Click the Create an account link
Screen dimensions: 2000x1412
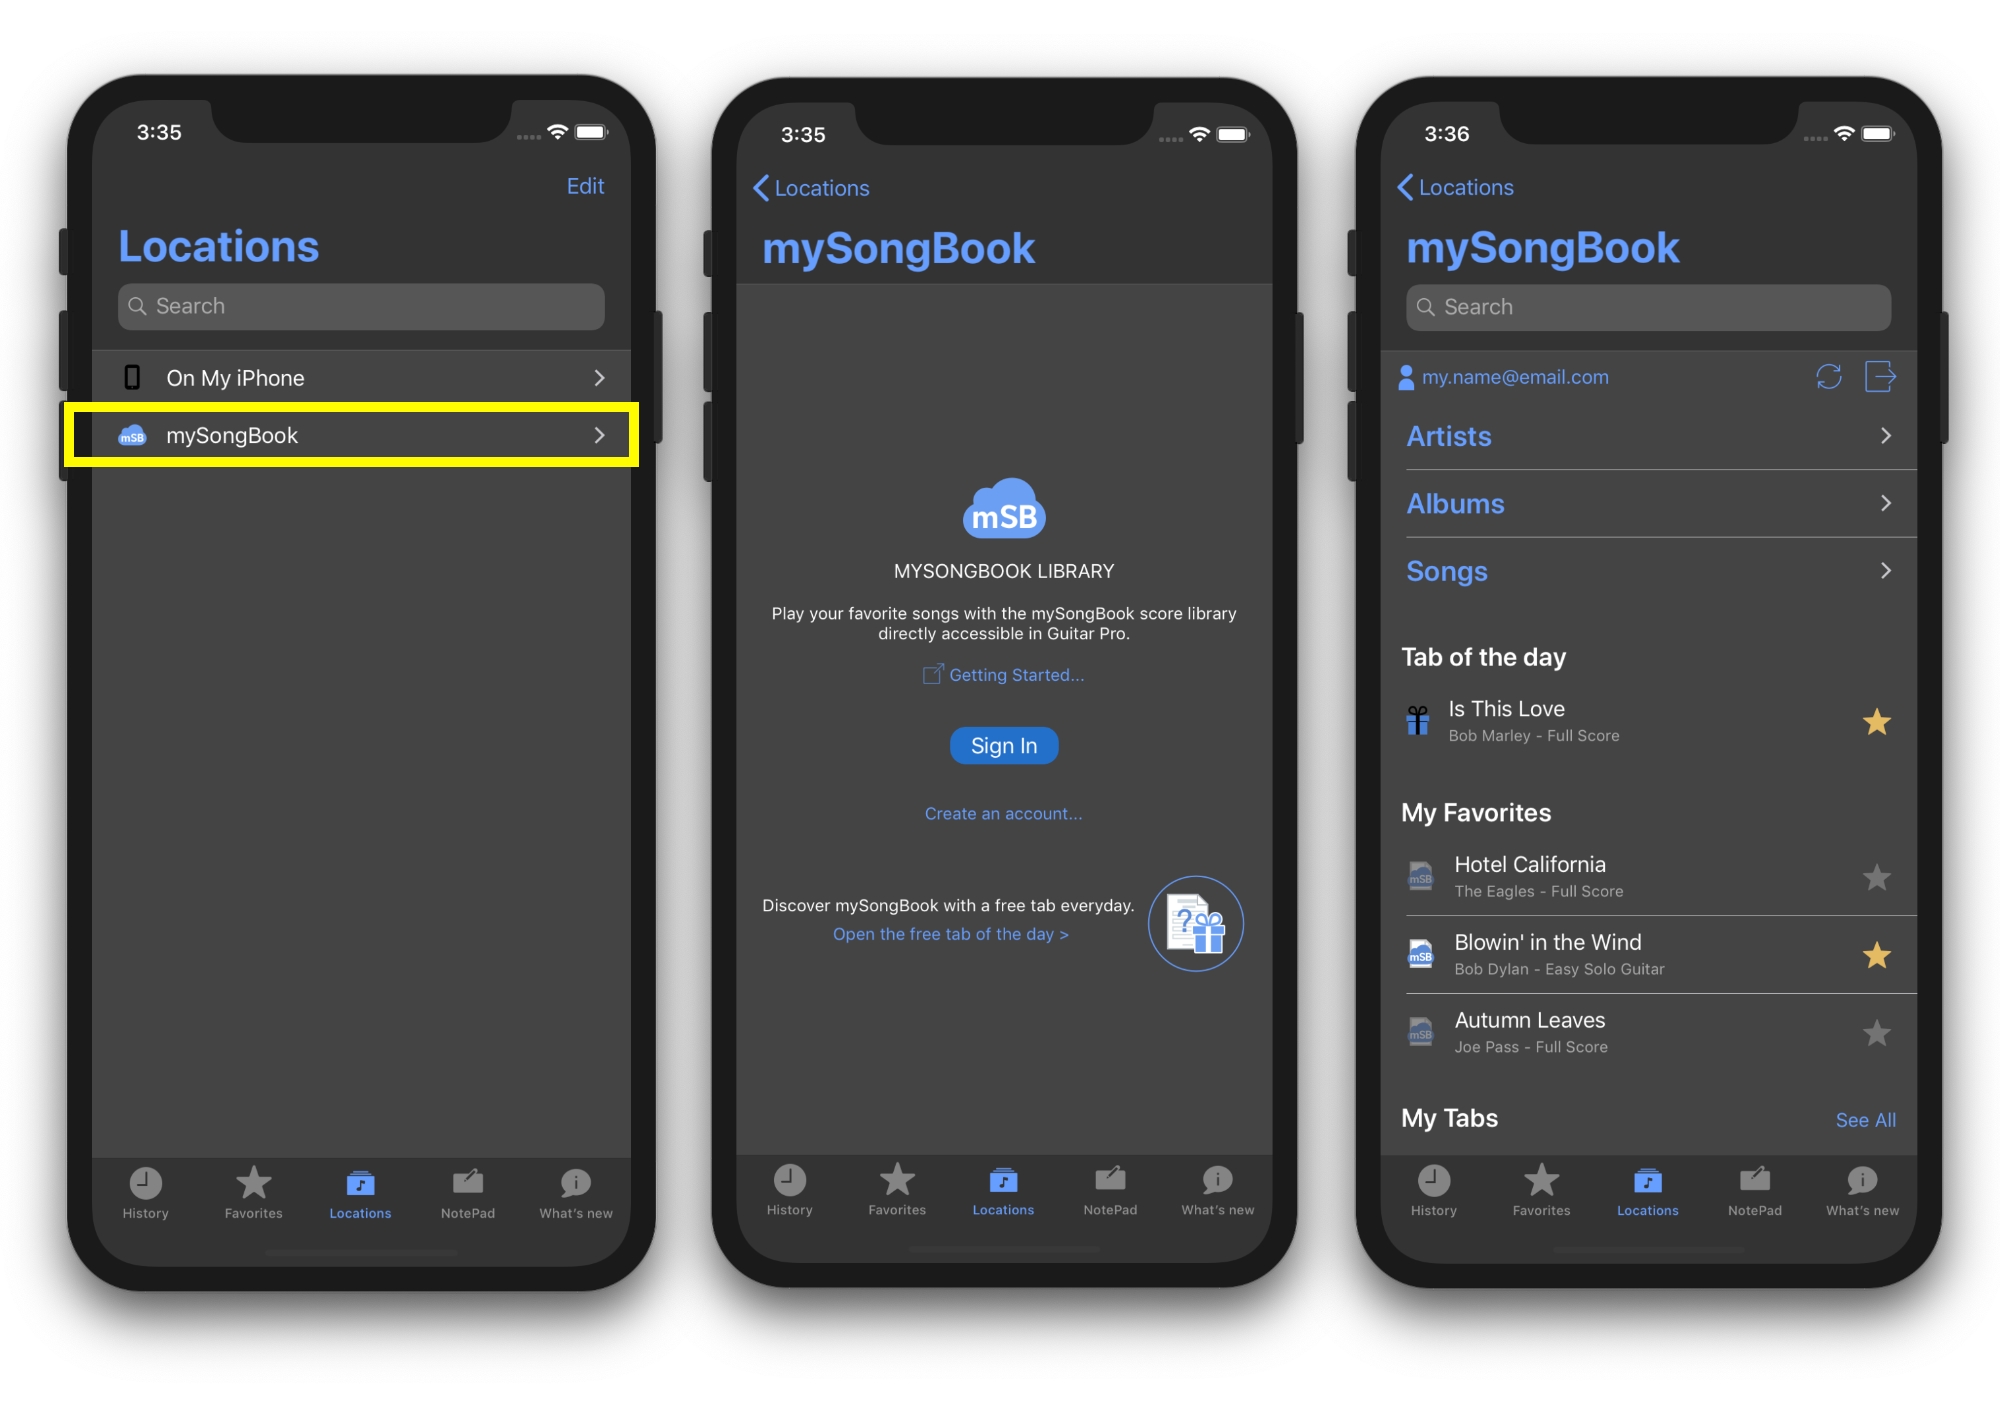pyautogui.click(x=1001, y=811)
